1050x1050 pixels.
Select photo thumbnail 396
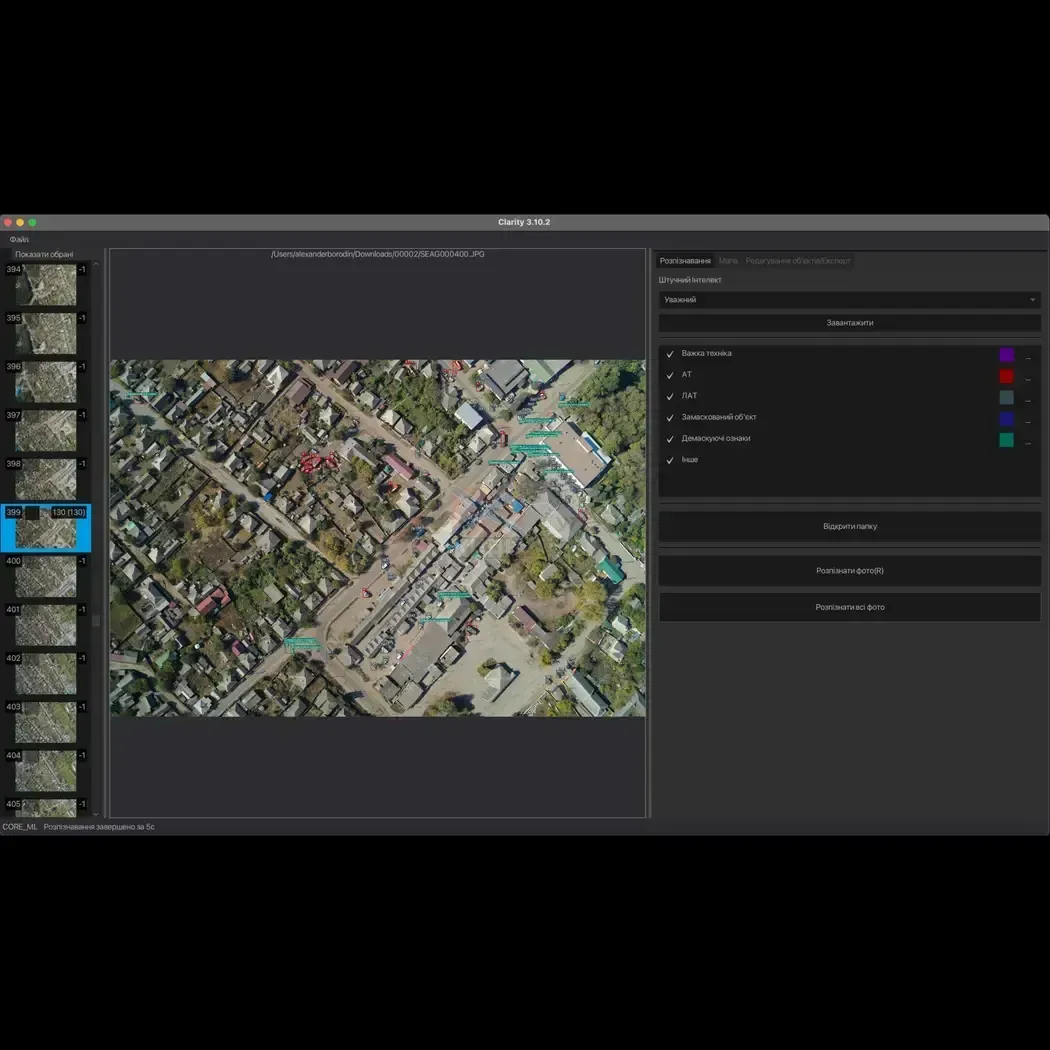46,382
